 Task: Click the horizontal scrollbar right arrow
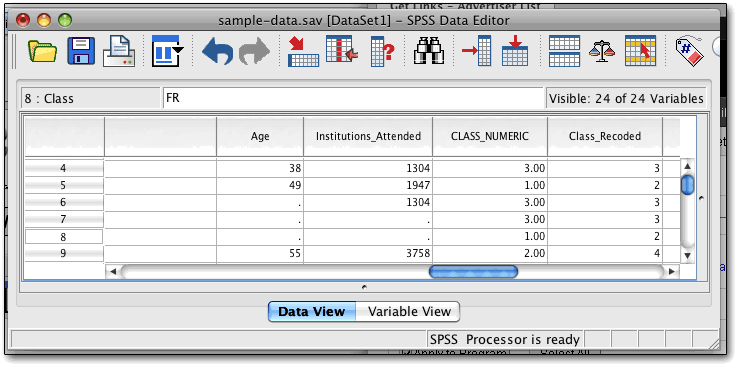672,272
